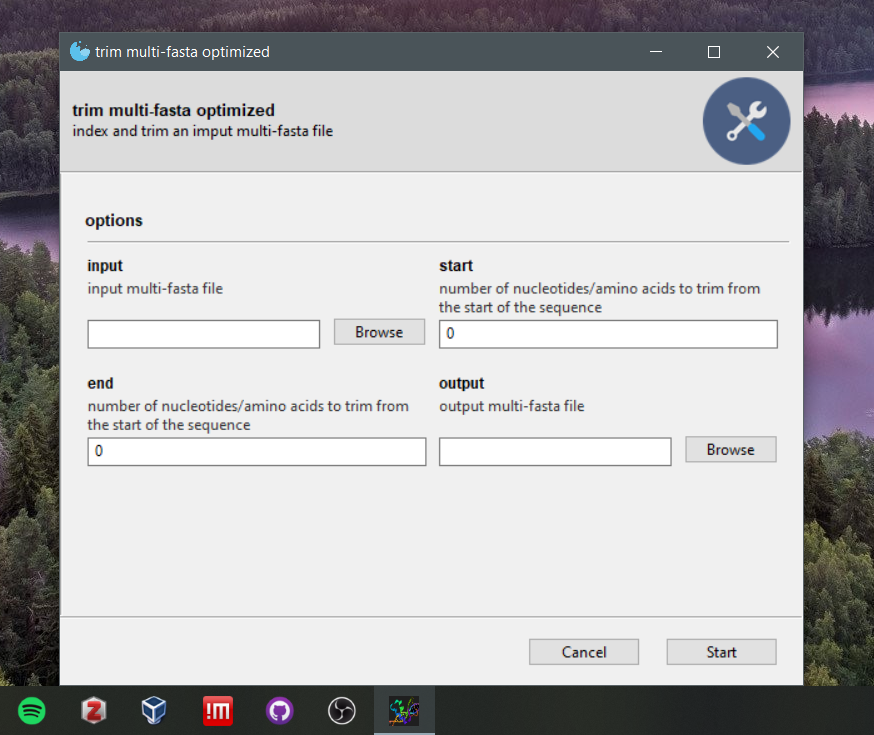Launch Zotero from the taskbar

coord(94,711)
